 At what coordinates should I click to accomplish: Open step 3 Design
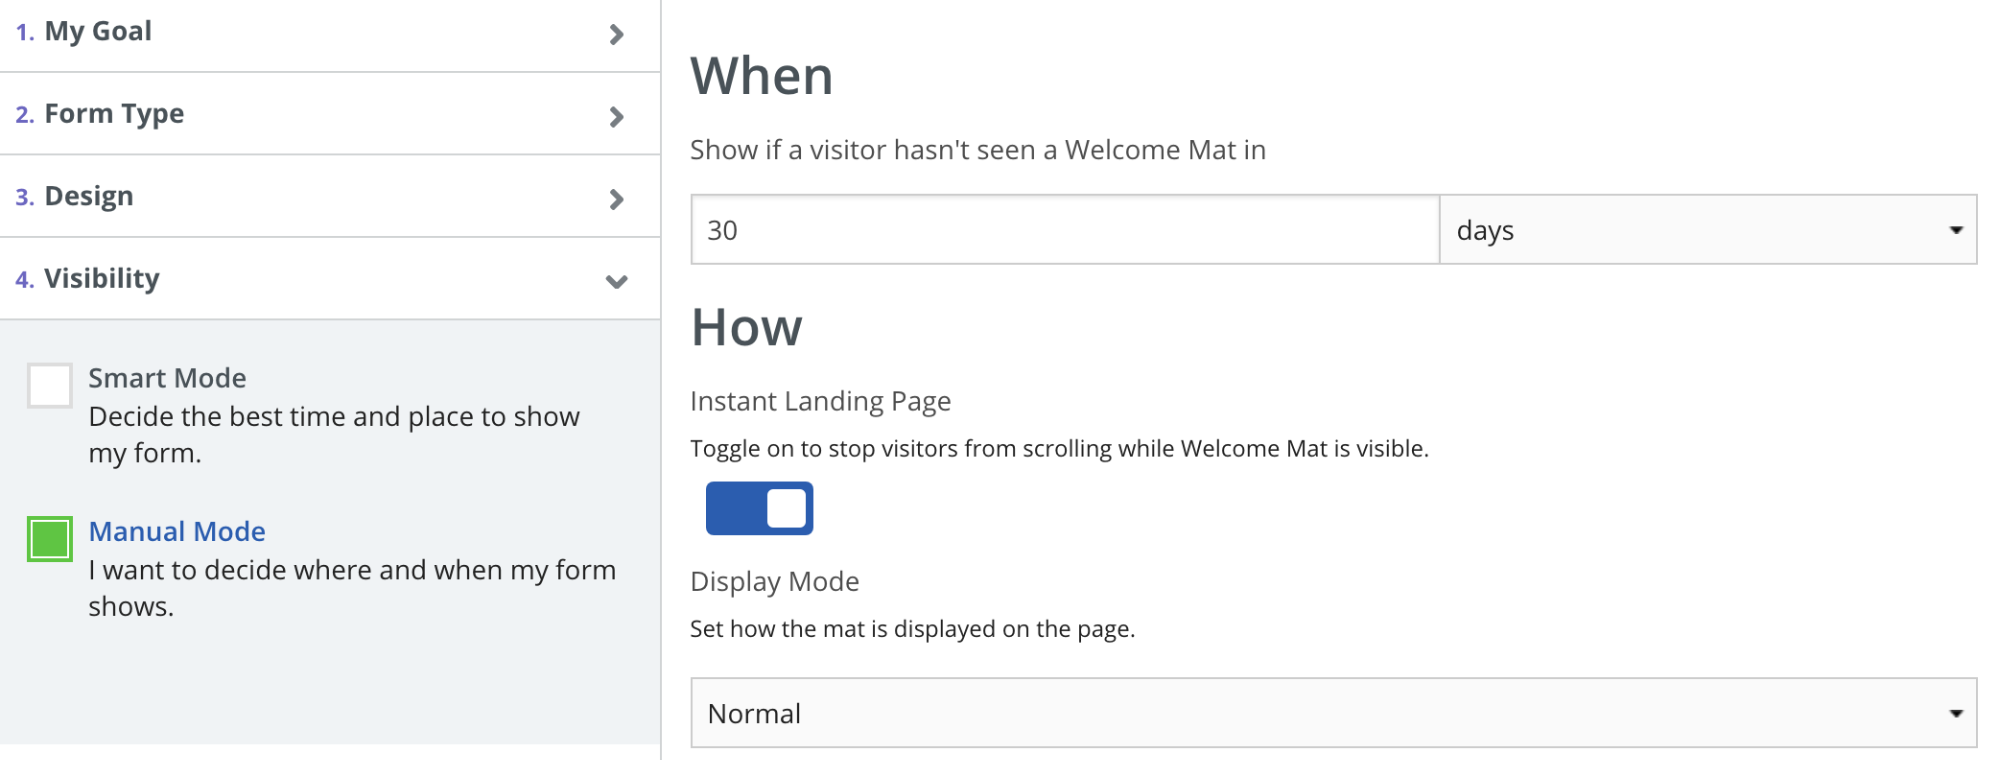pyautogui.click(x=88, y=196)
